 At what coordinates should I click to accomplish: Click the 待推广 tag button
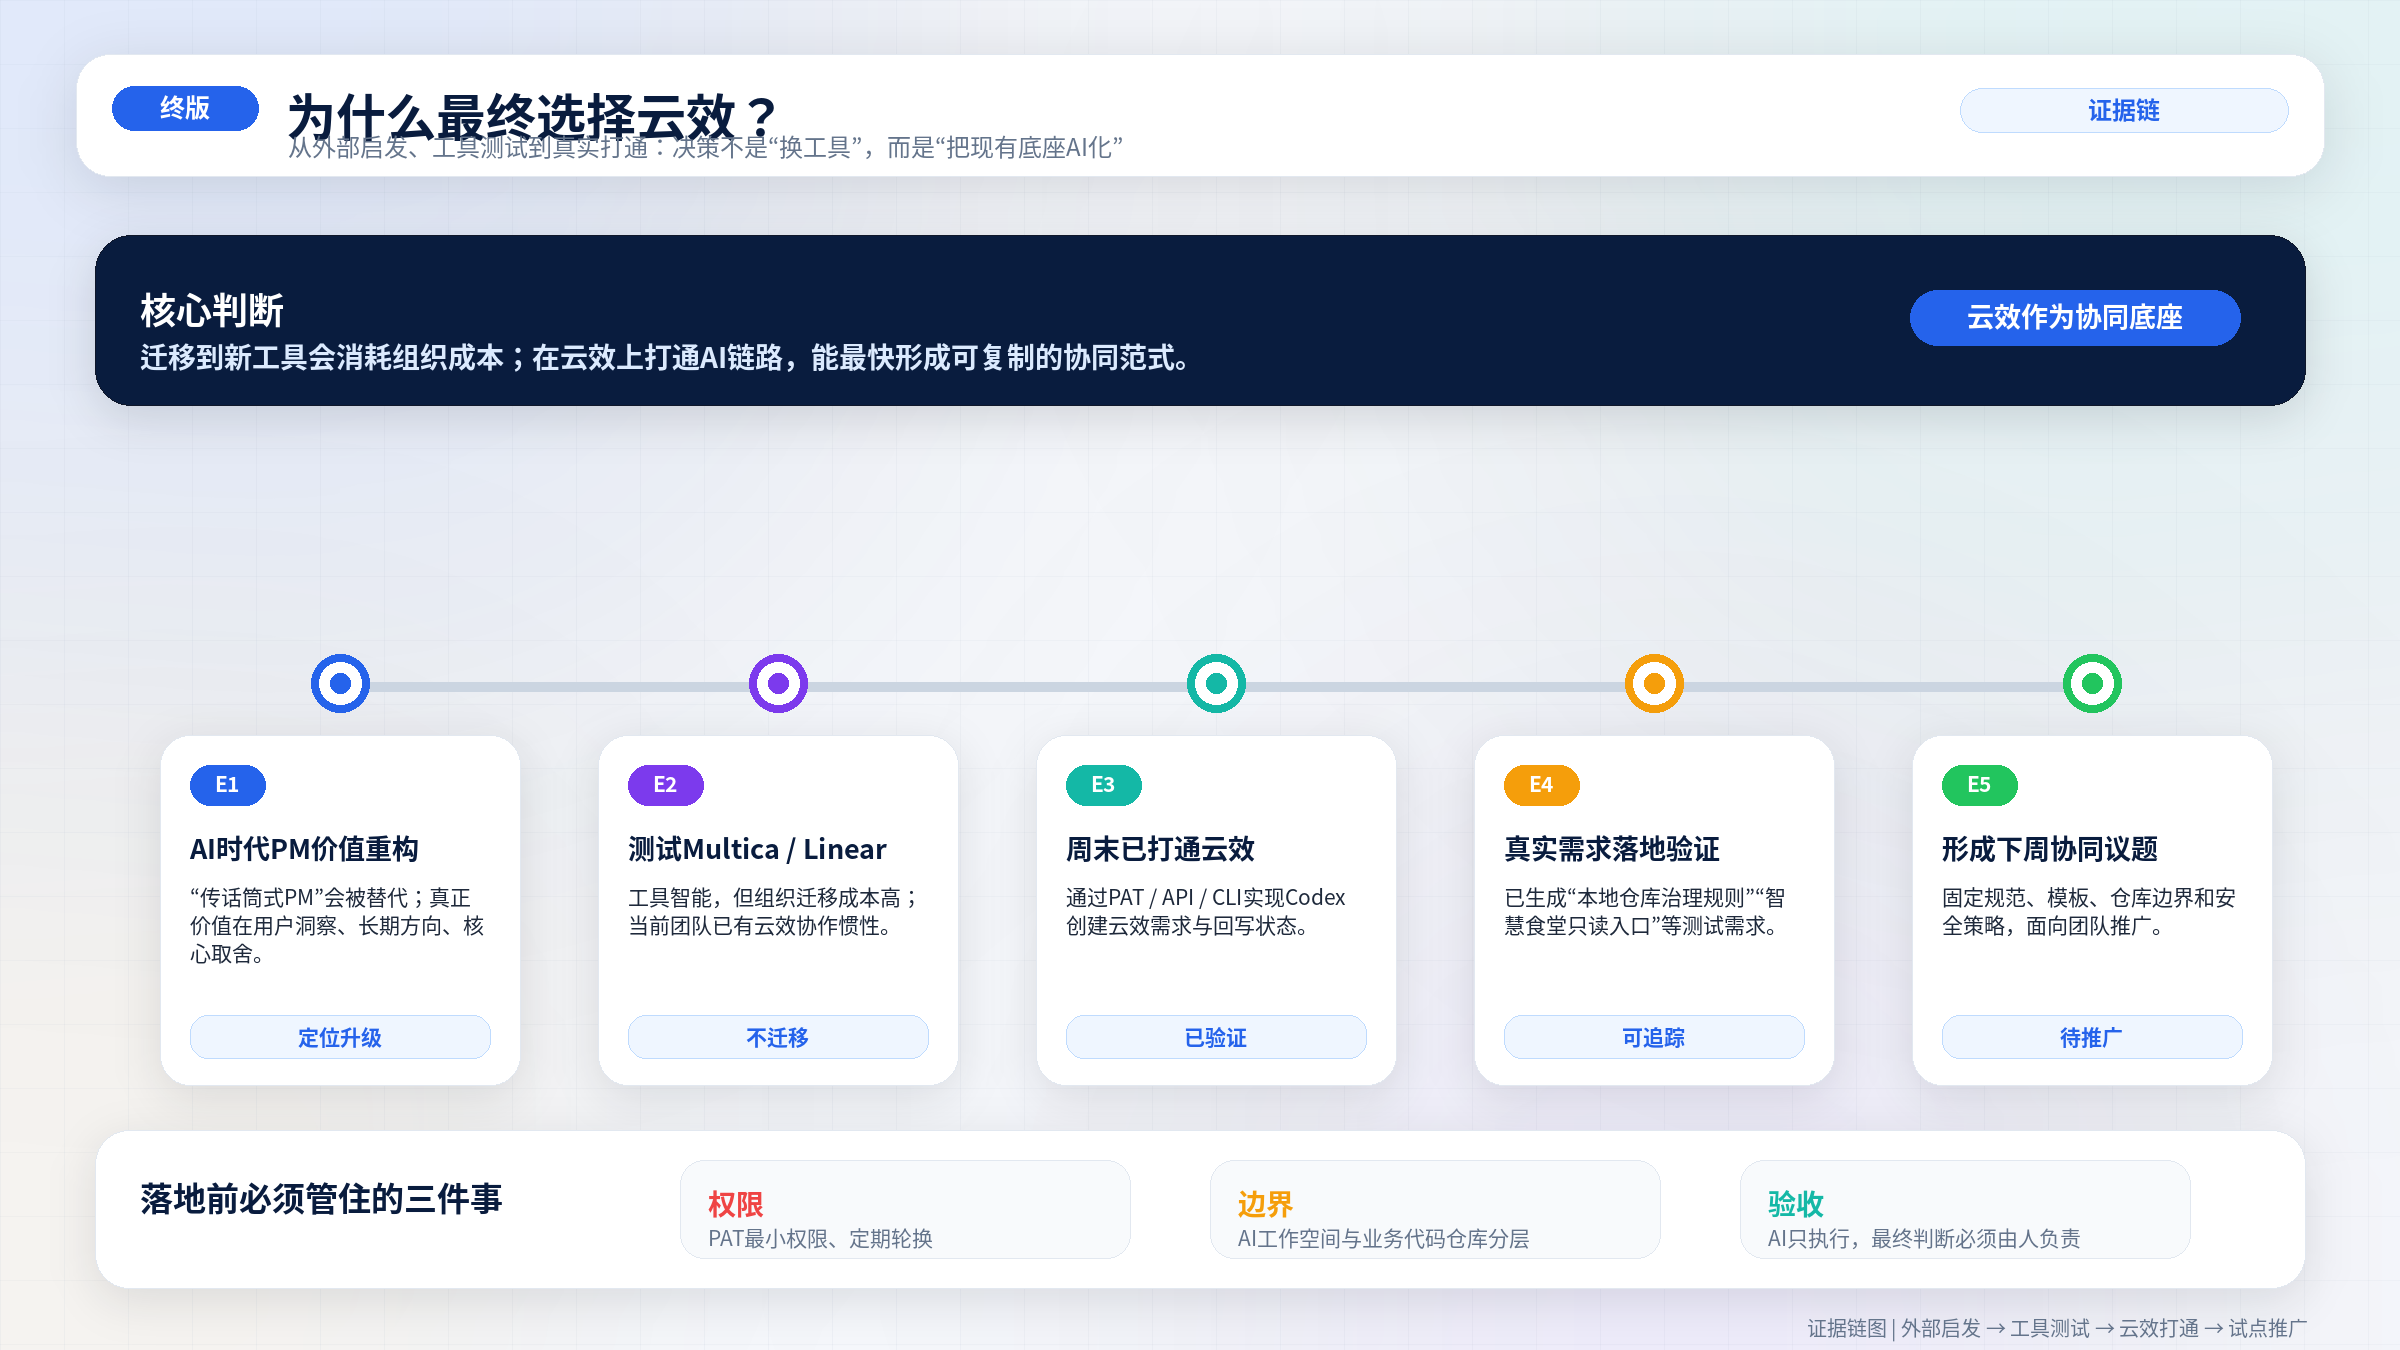pyautogui.click(x=2092, y=1037)
